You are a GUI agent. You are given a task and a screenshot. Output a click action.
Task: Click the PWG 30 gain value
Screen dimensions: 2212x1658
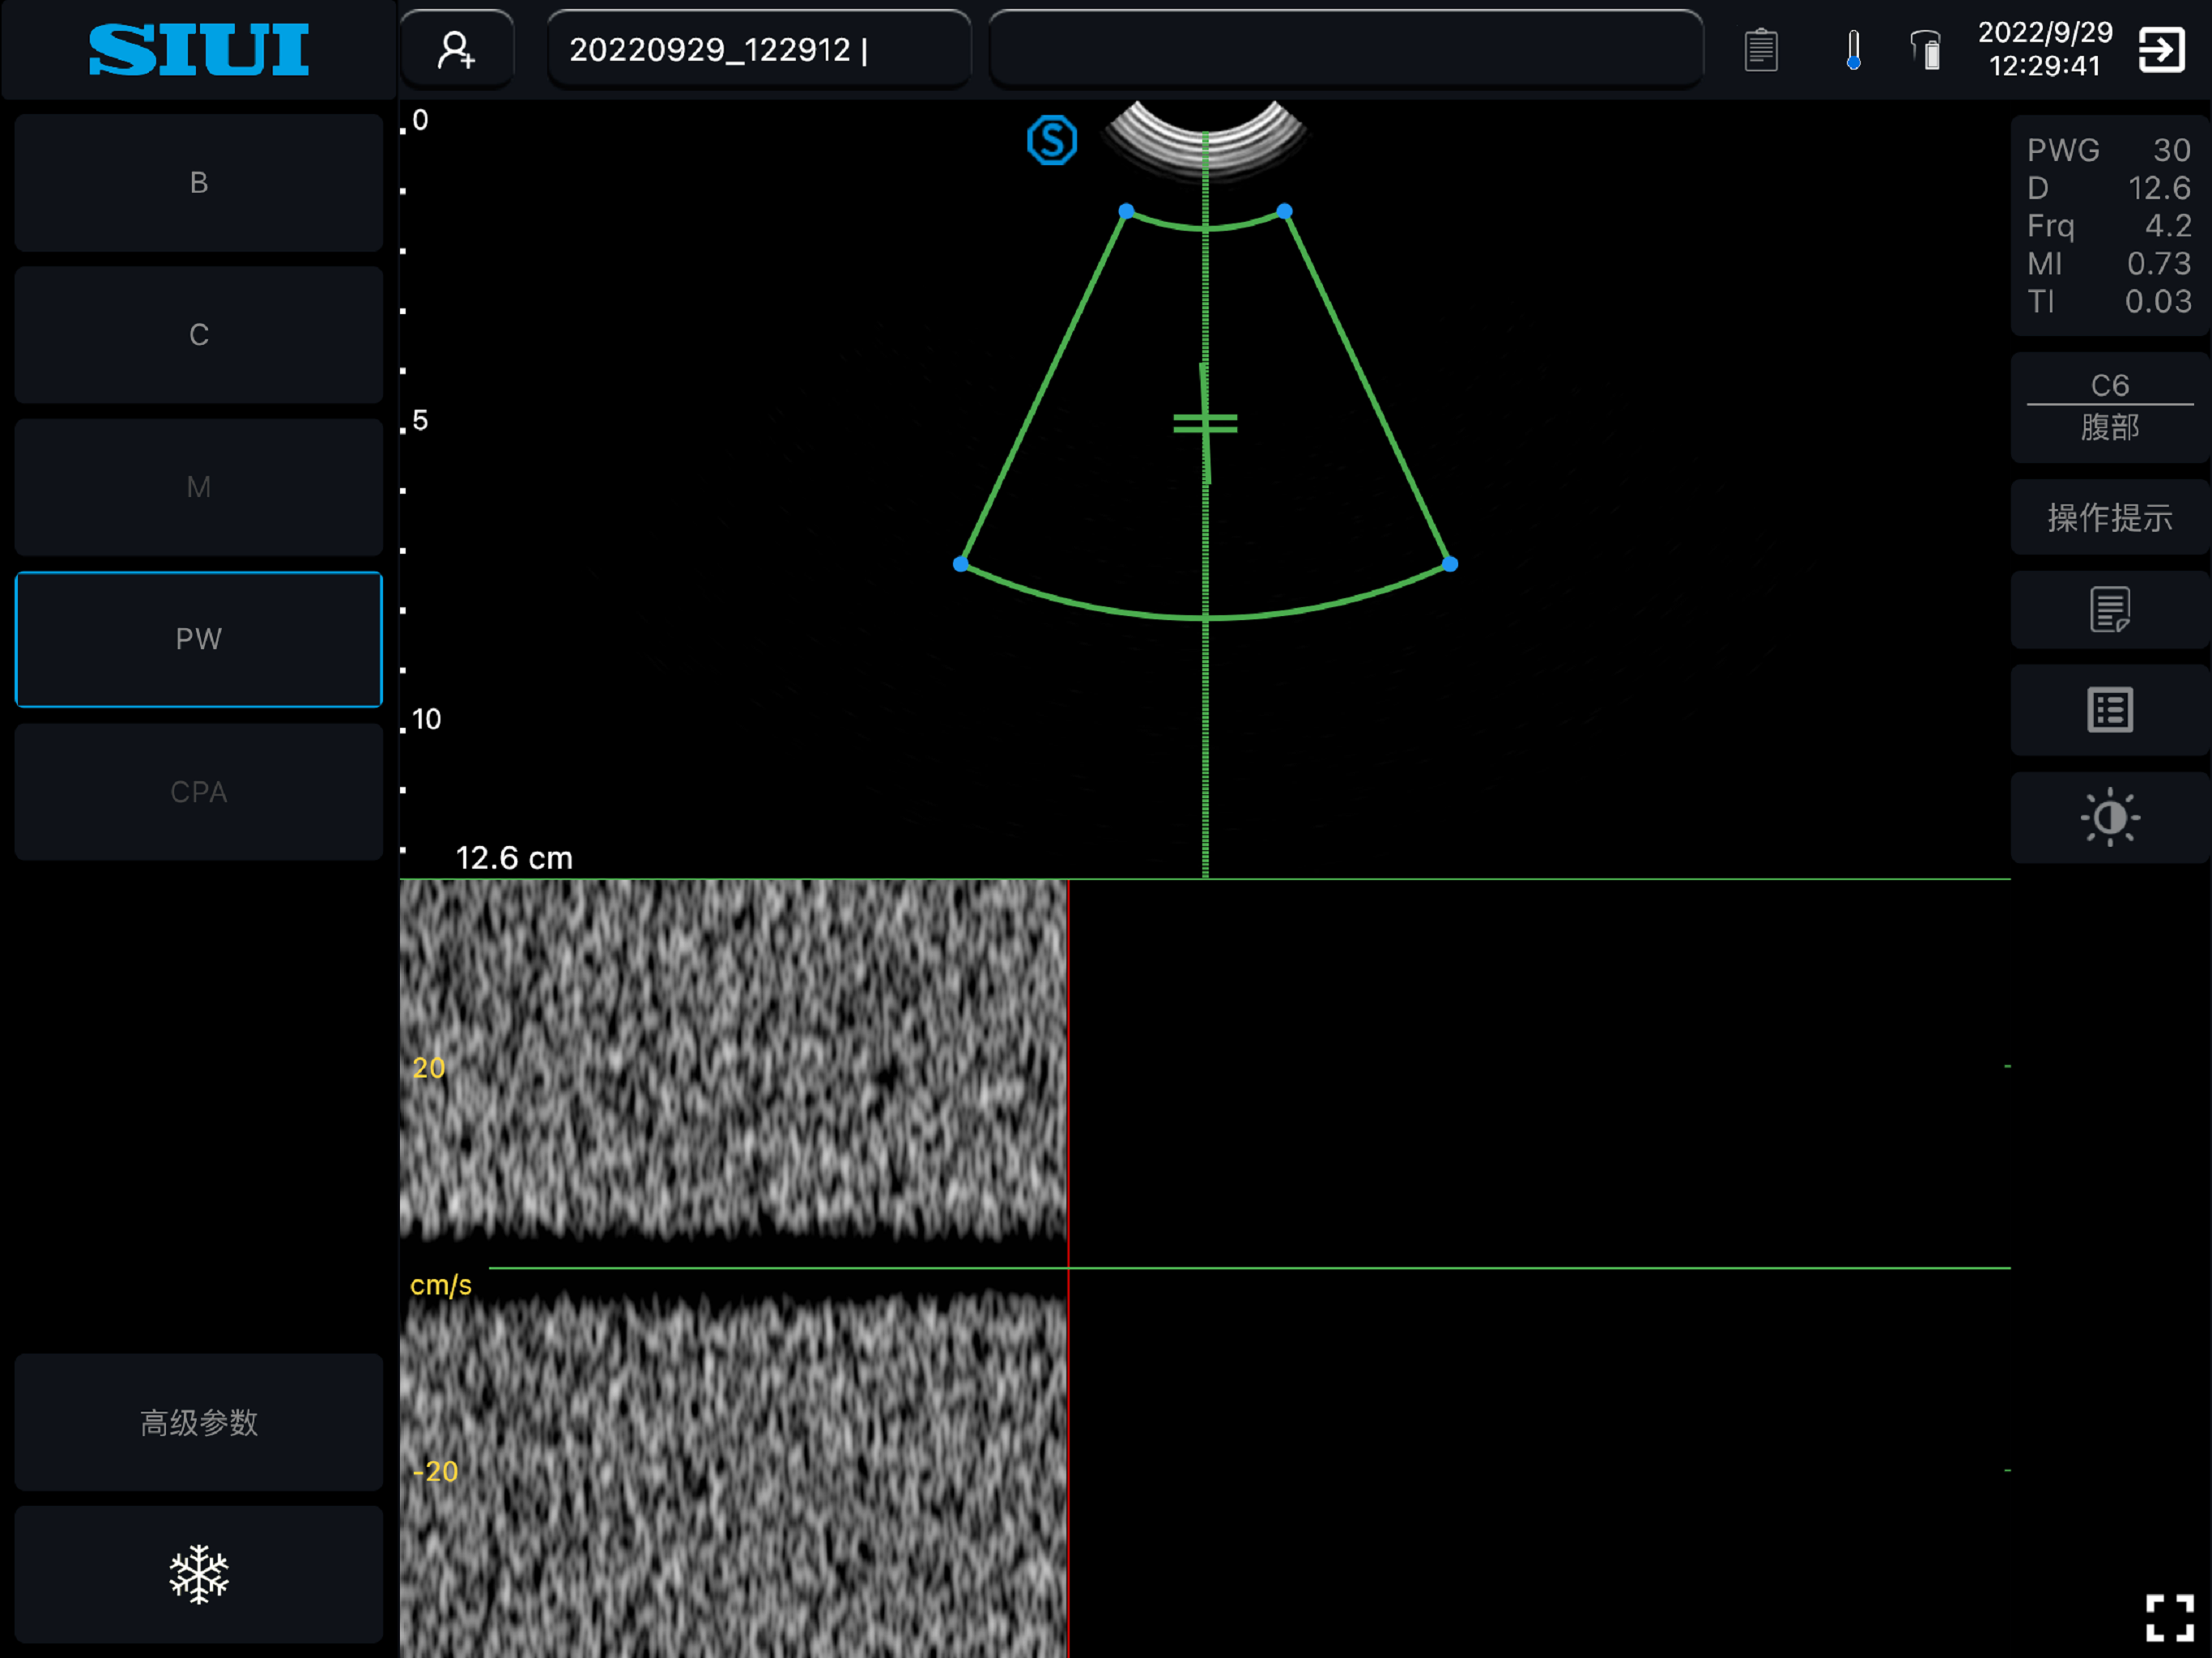[2109, 150]
